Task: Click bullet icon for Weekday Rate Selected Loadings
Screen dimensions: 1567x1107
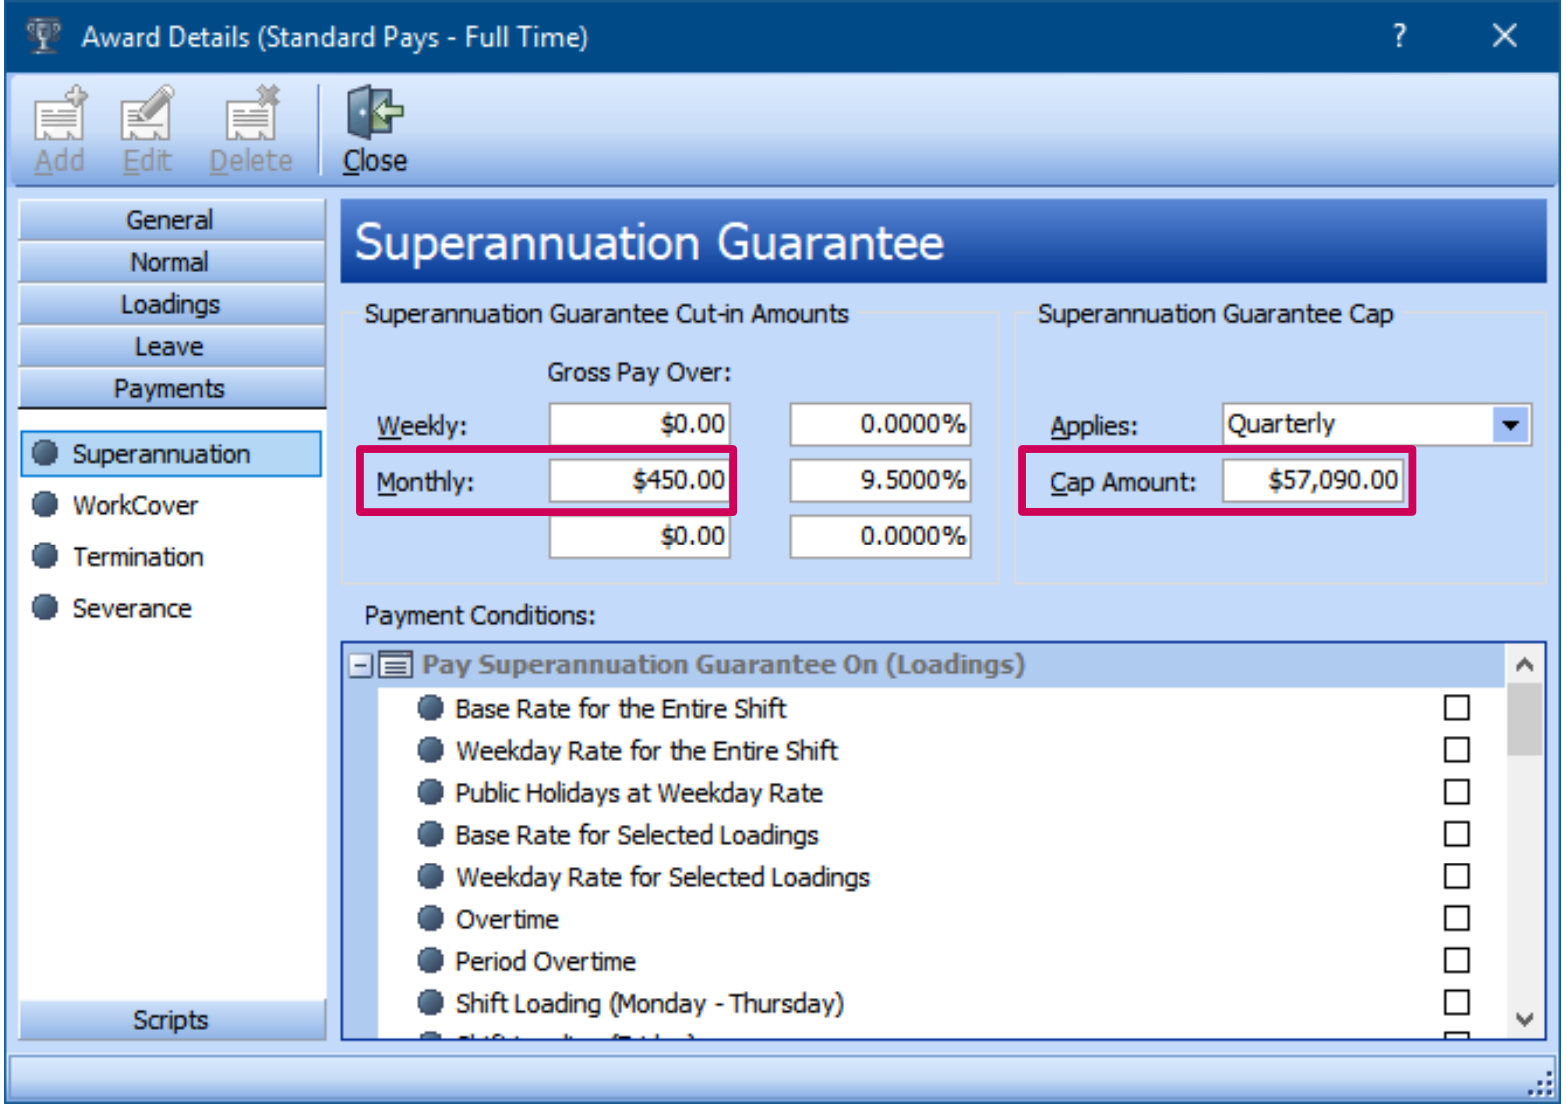Action: 430,876
